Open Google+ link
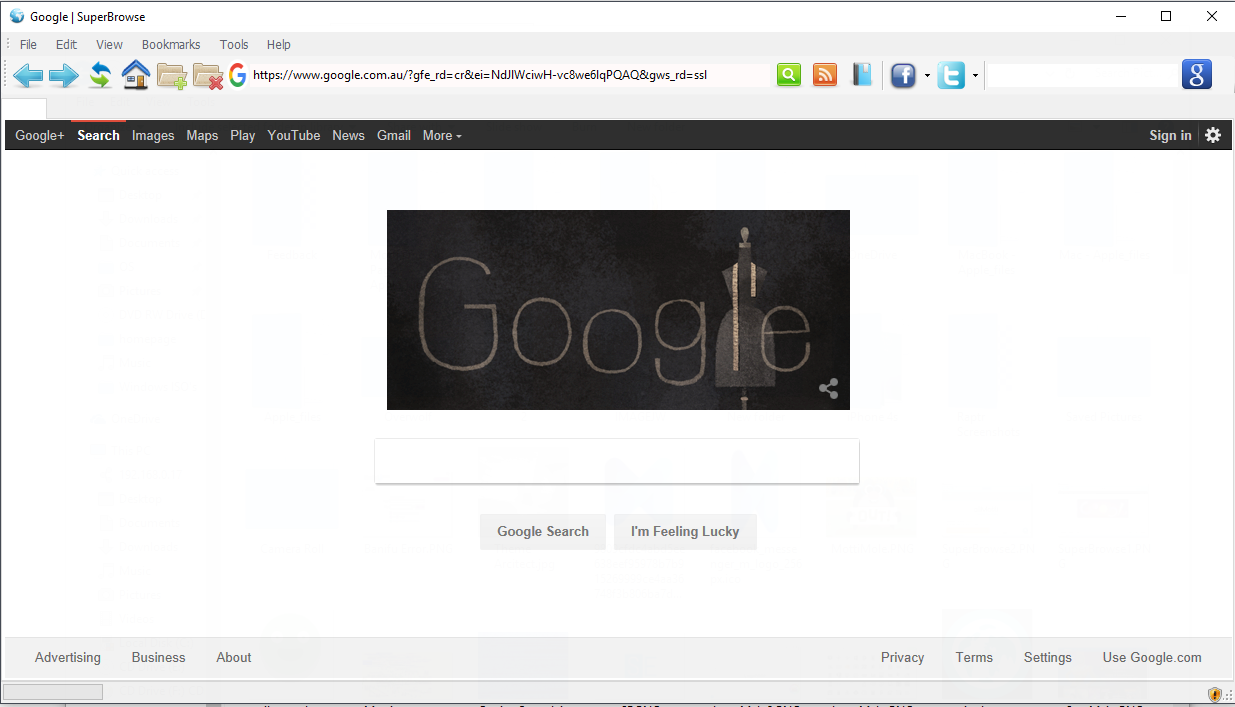 40,135
